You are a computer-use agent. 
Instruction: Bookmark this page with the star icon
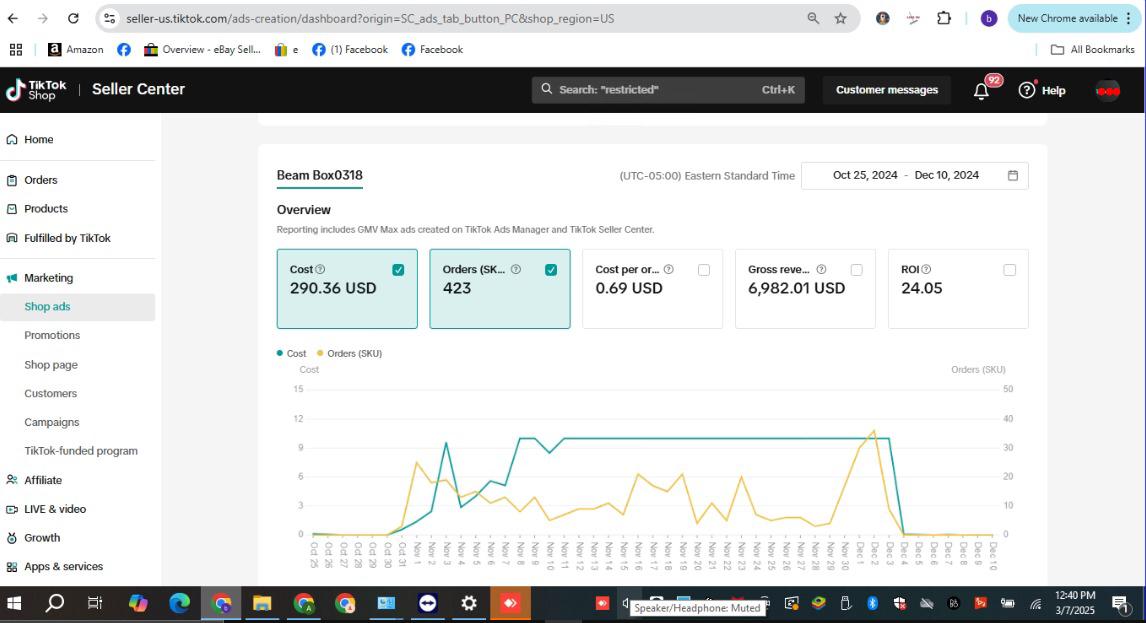[x=840, y=18]
